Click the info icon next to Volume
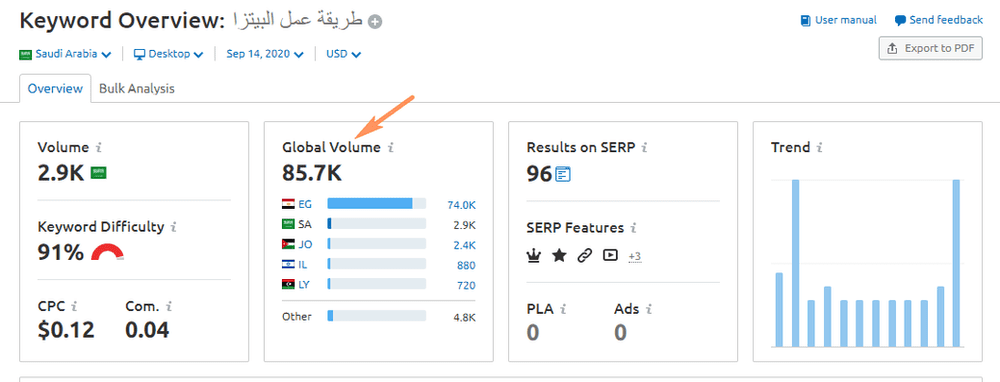This screenshot has height=382, width=1000. click(x=98, y=148)
